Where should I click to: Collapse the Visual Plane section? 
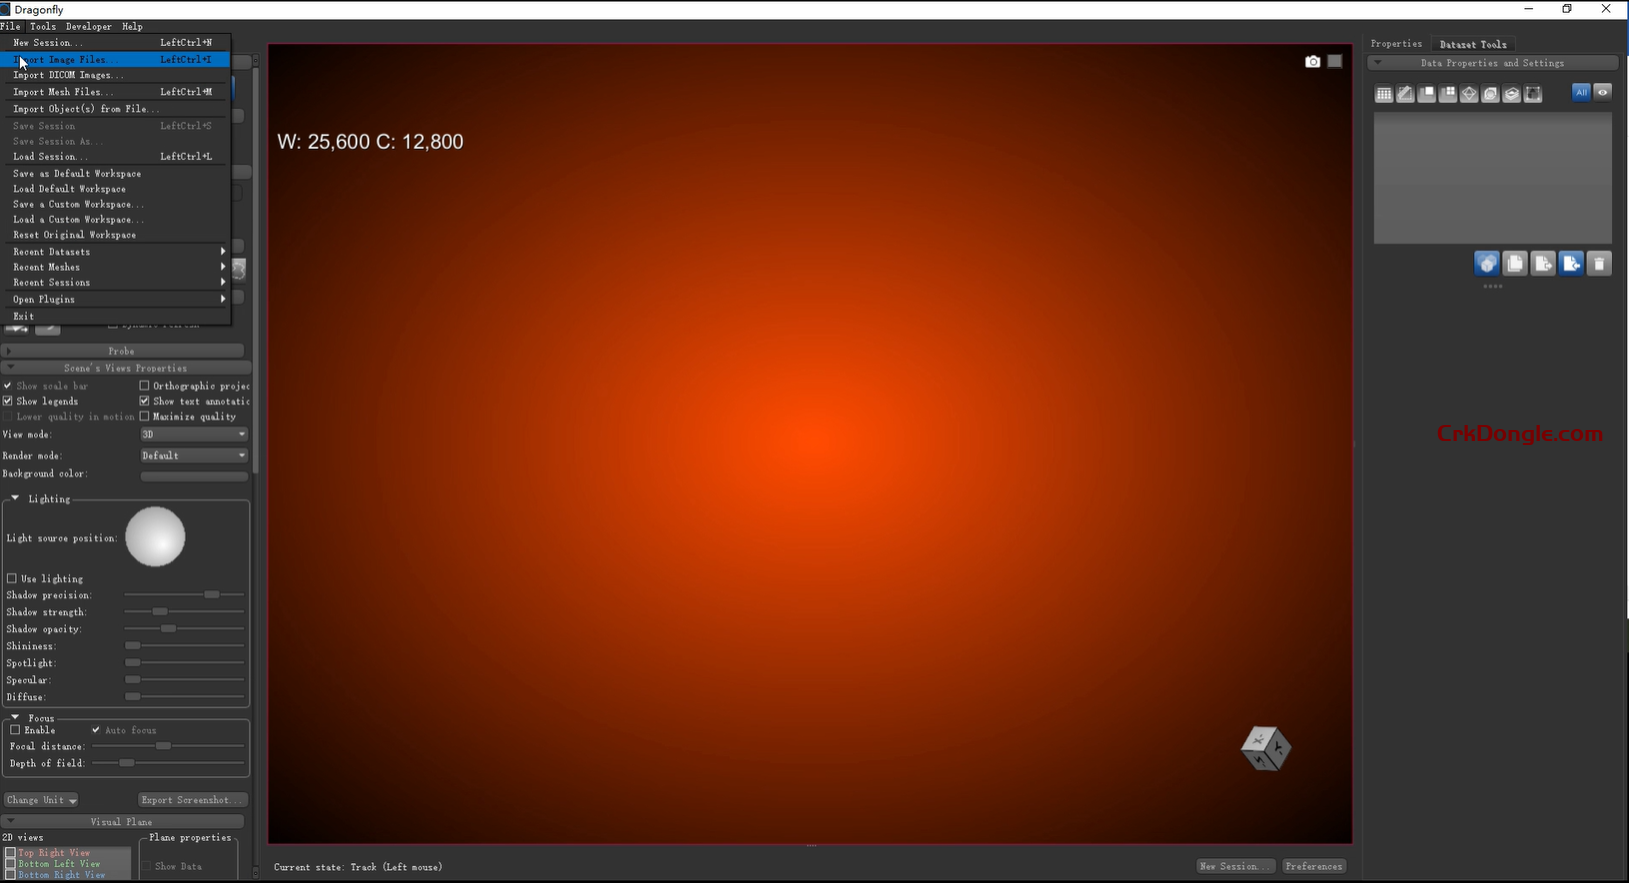tap(122, 822)
